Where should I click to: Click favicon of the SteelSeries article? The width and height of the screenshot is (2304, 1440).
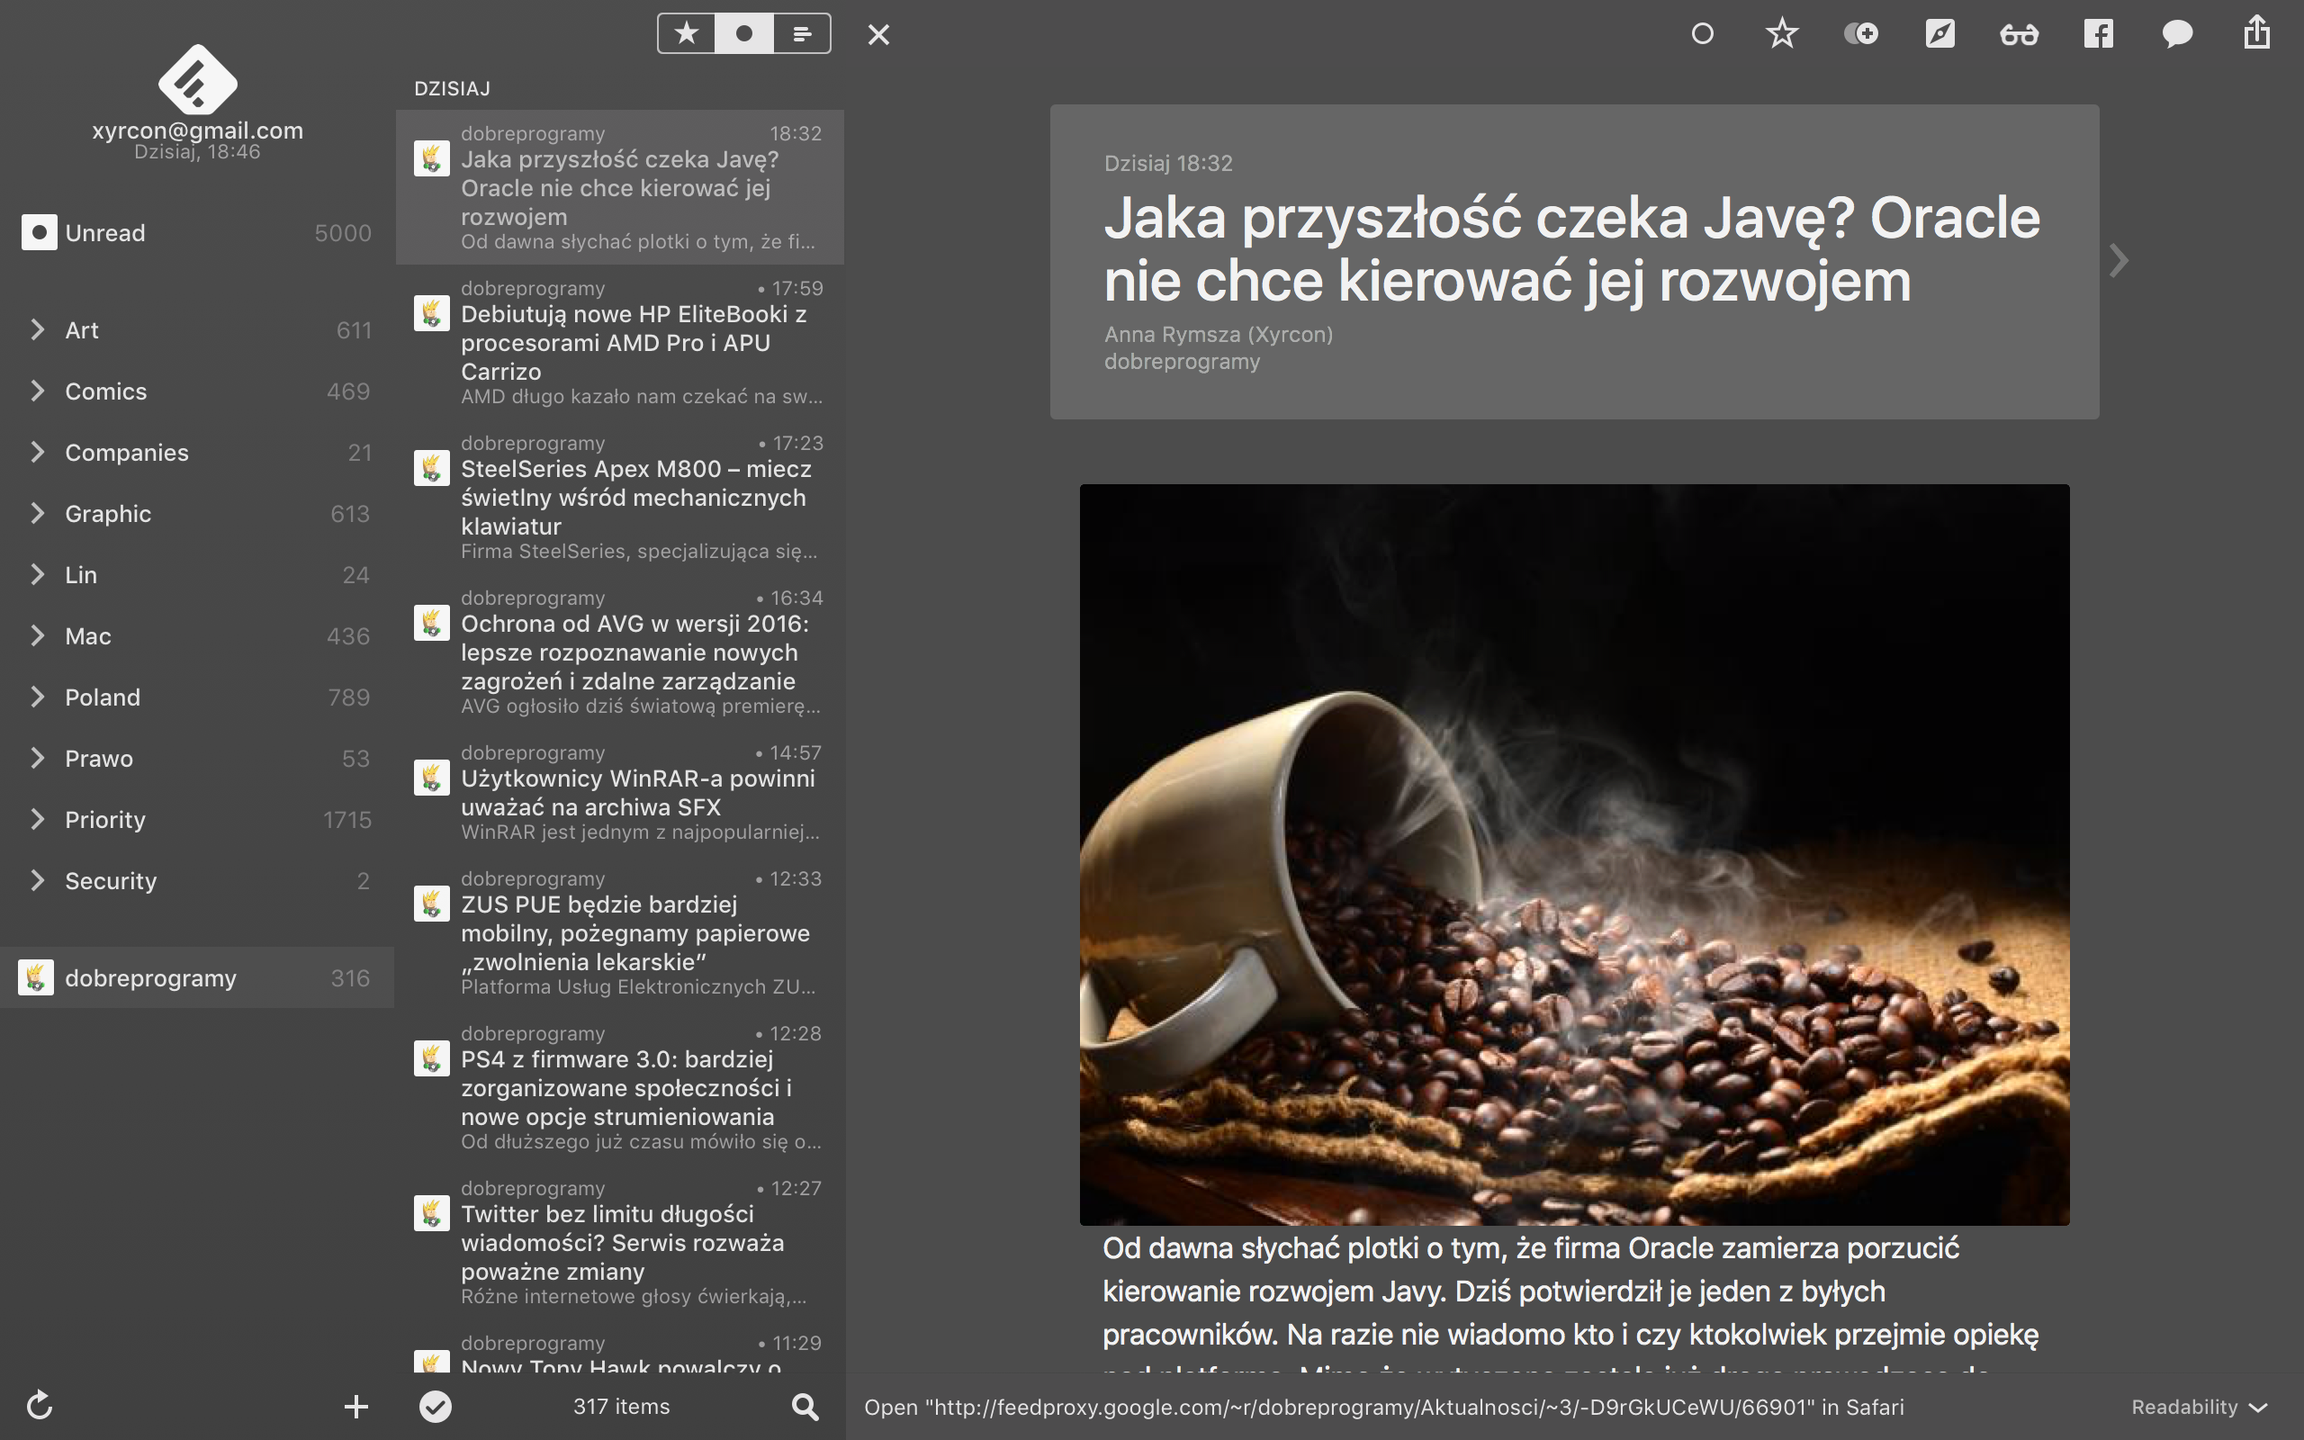(x=432, y=469)
